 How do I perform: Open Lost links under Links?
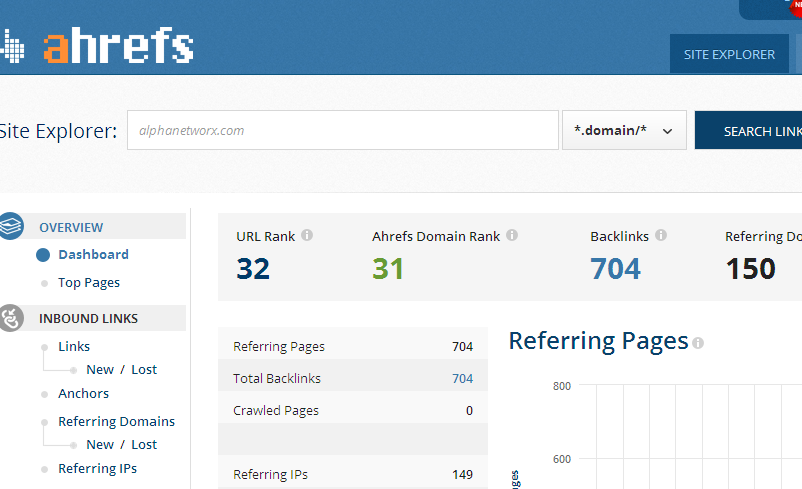click(144, 369)
